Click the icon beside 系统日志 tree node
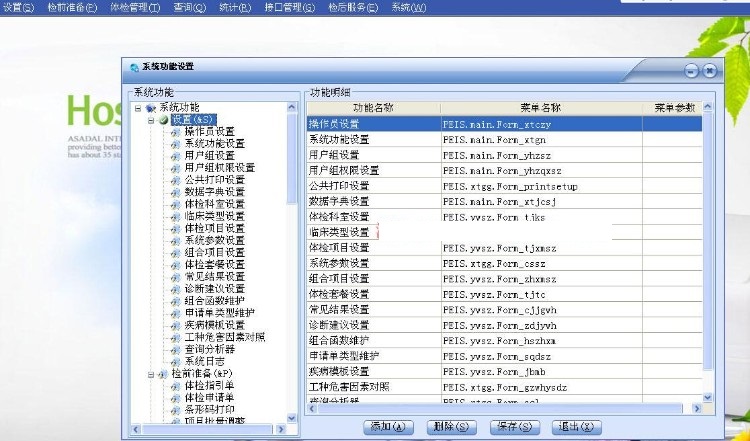This screenshot has height=441, width=750. coord(176,362)
